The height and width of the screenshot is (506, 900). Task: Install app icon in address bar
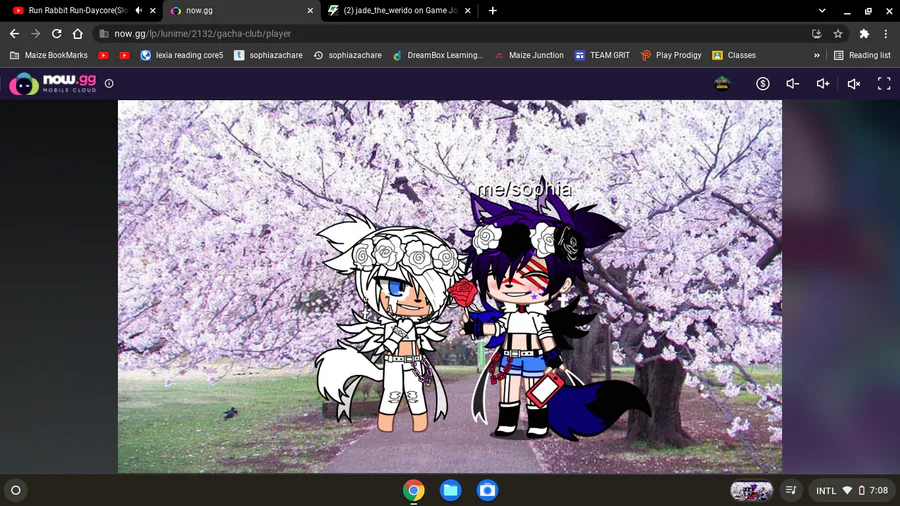click(816, 34)
